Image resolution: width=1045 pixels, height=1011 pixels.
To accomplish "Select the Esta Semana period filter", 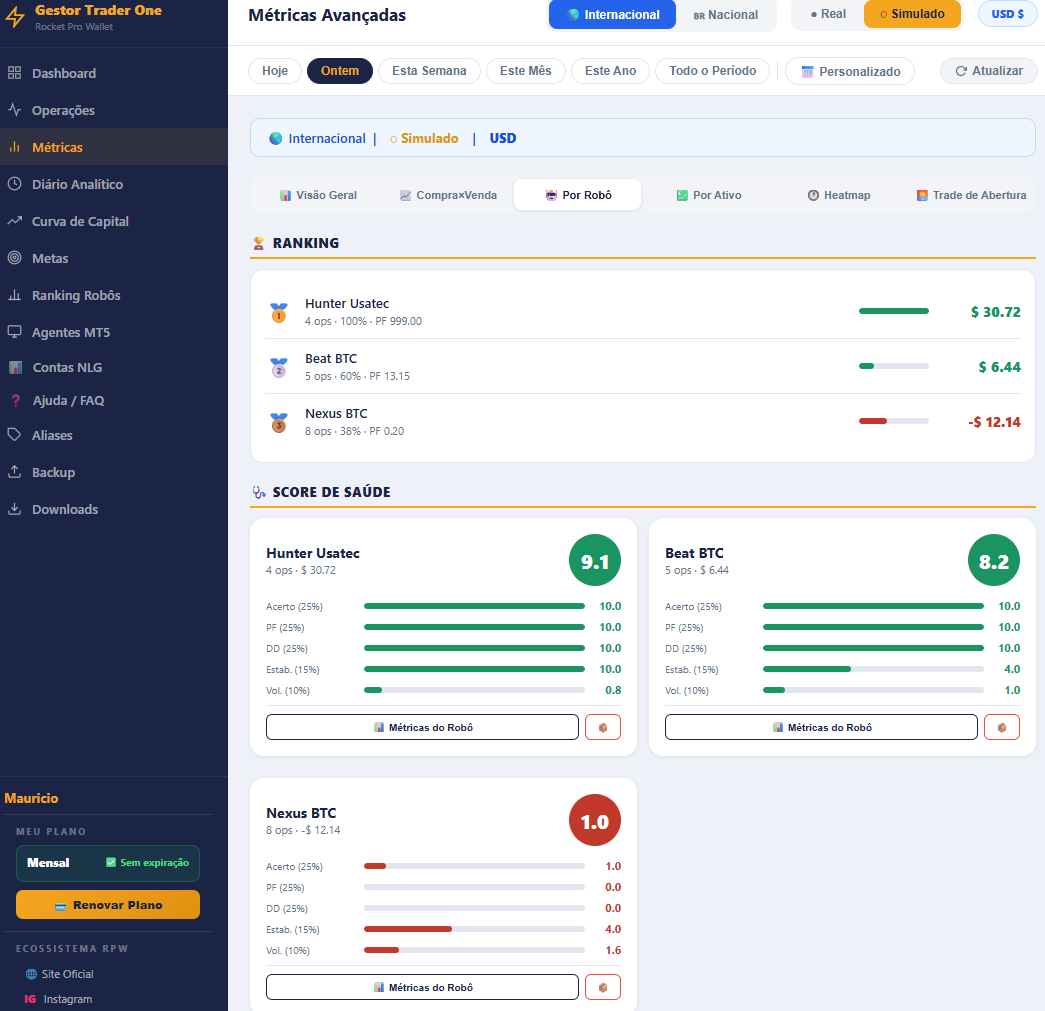I will [x=429, y=71].
